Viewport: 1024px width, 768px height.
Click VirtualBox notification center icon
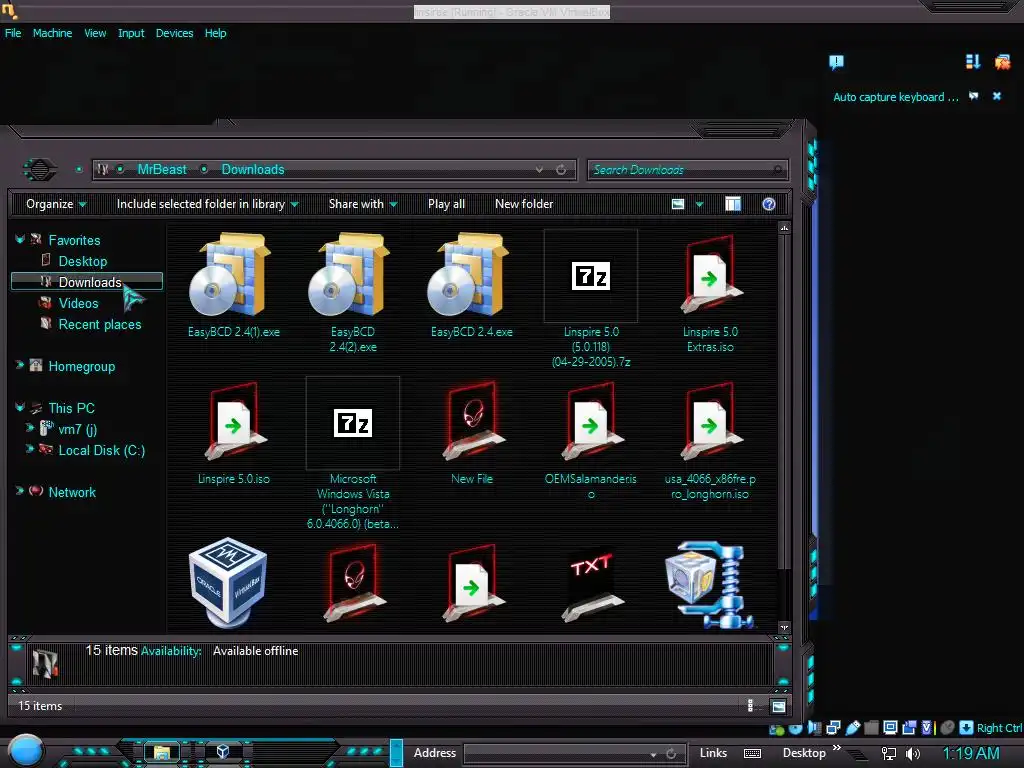point(836,62)
